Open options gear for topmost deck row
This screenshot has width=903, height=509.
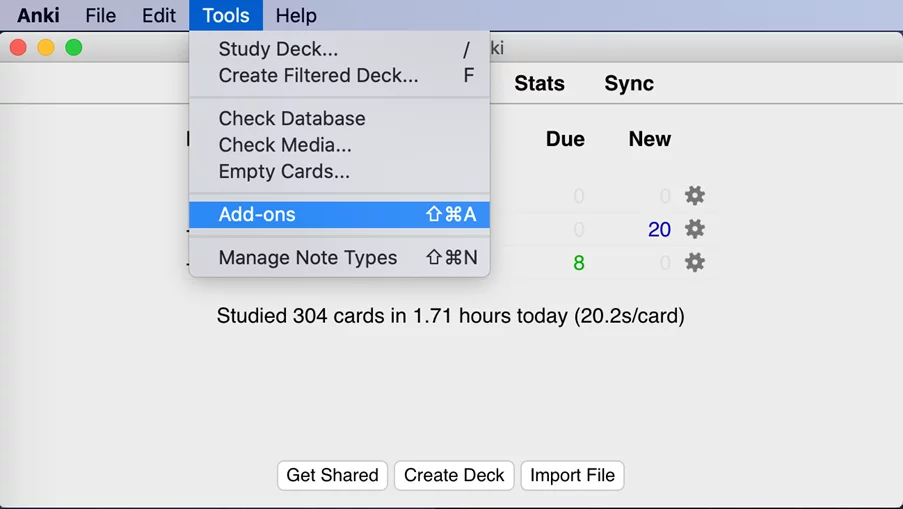(x=695, y=196)
